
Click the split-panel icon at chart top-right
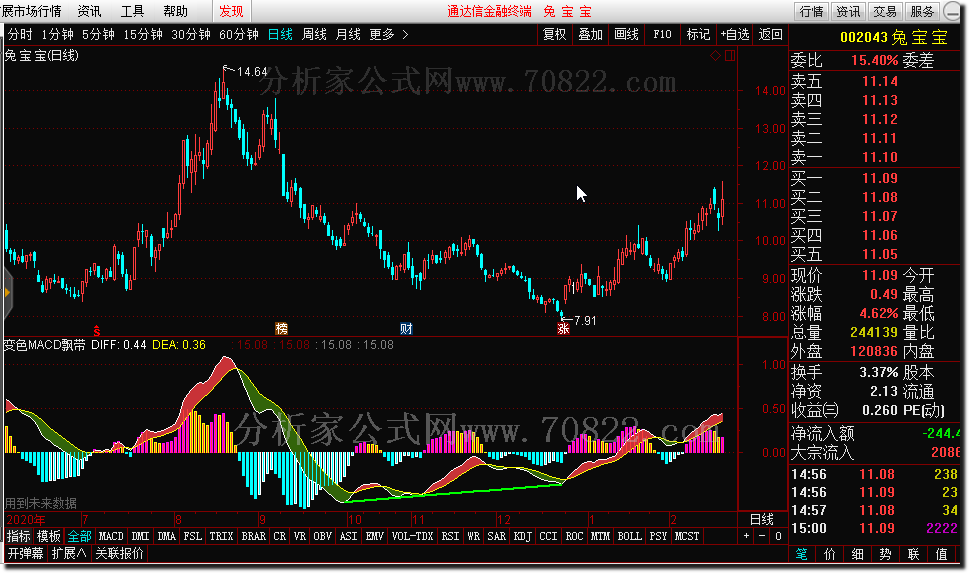(x=730, y=56)
